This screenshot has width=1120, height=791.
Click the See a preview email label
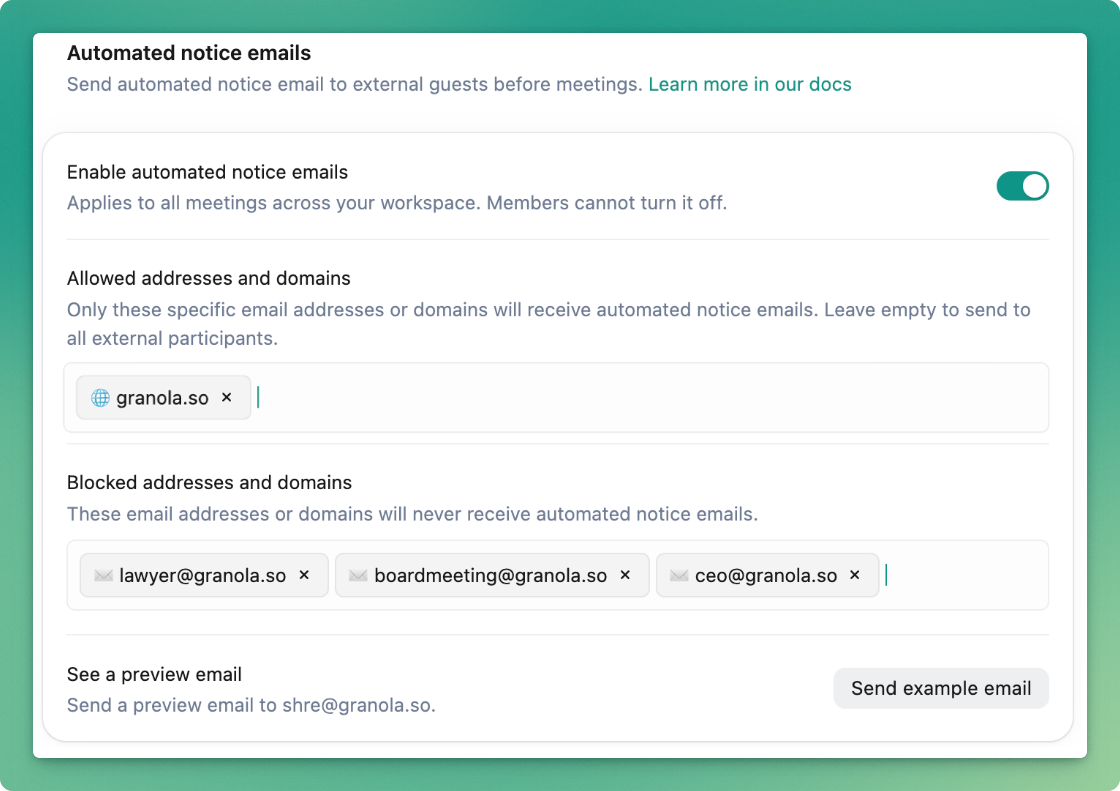pos(154,675)
